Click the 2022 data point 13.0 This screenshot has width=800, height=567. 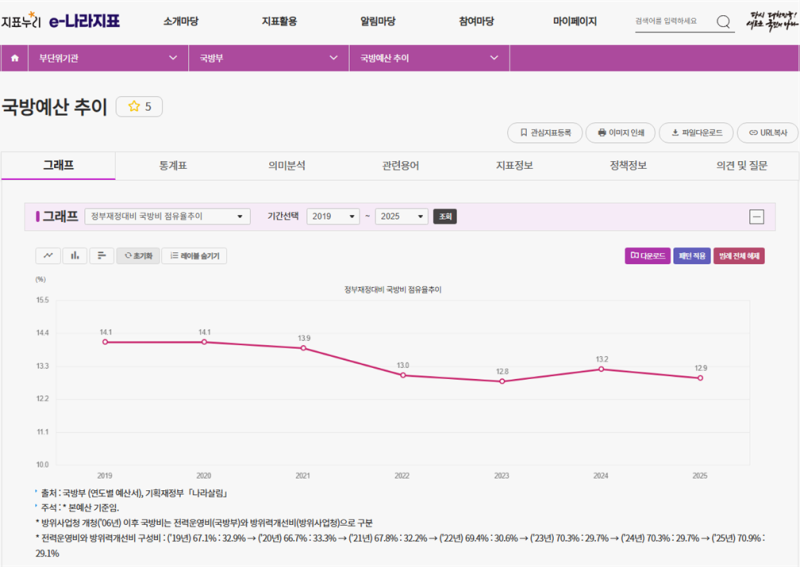click(403, 375)
